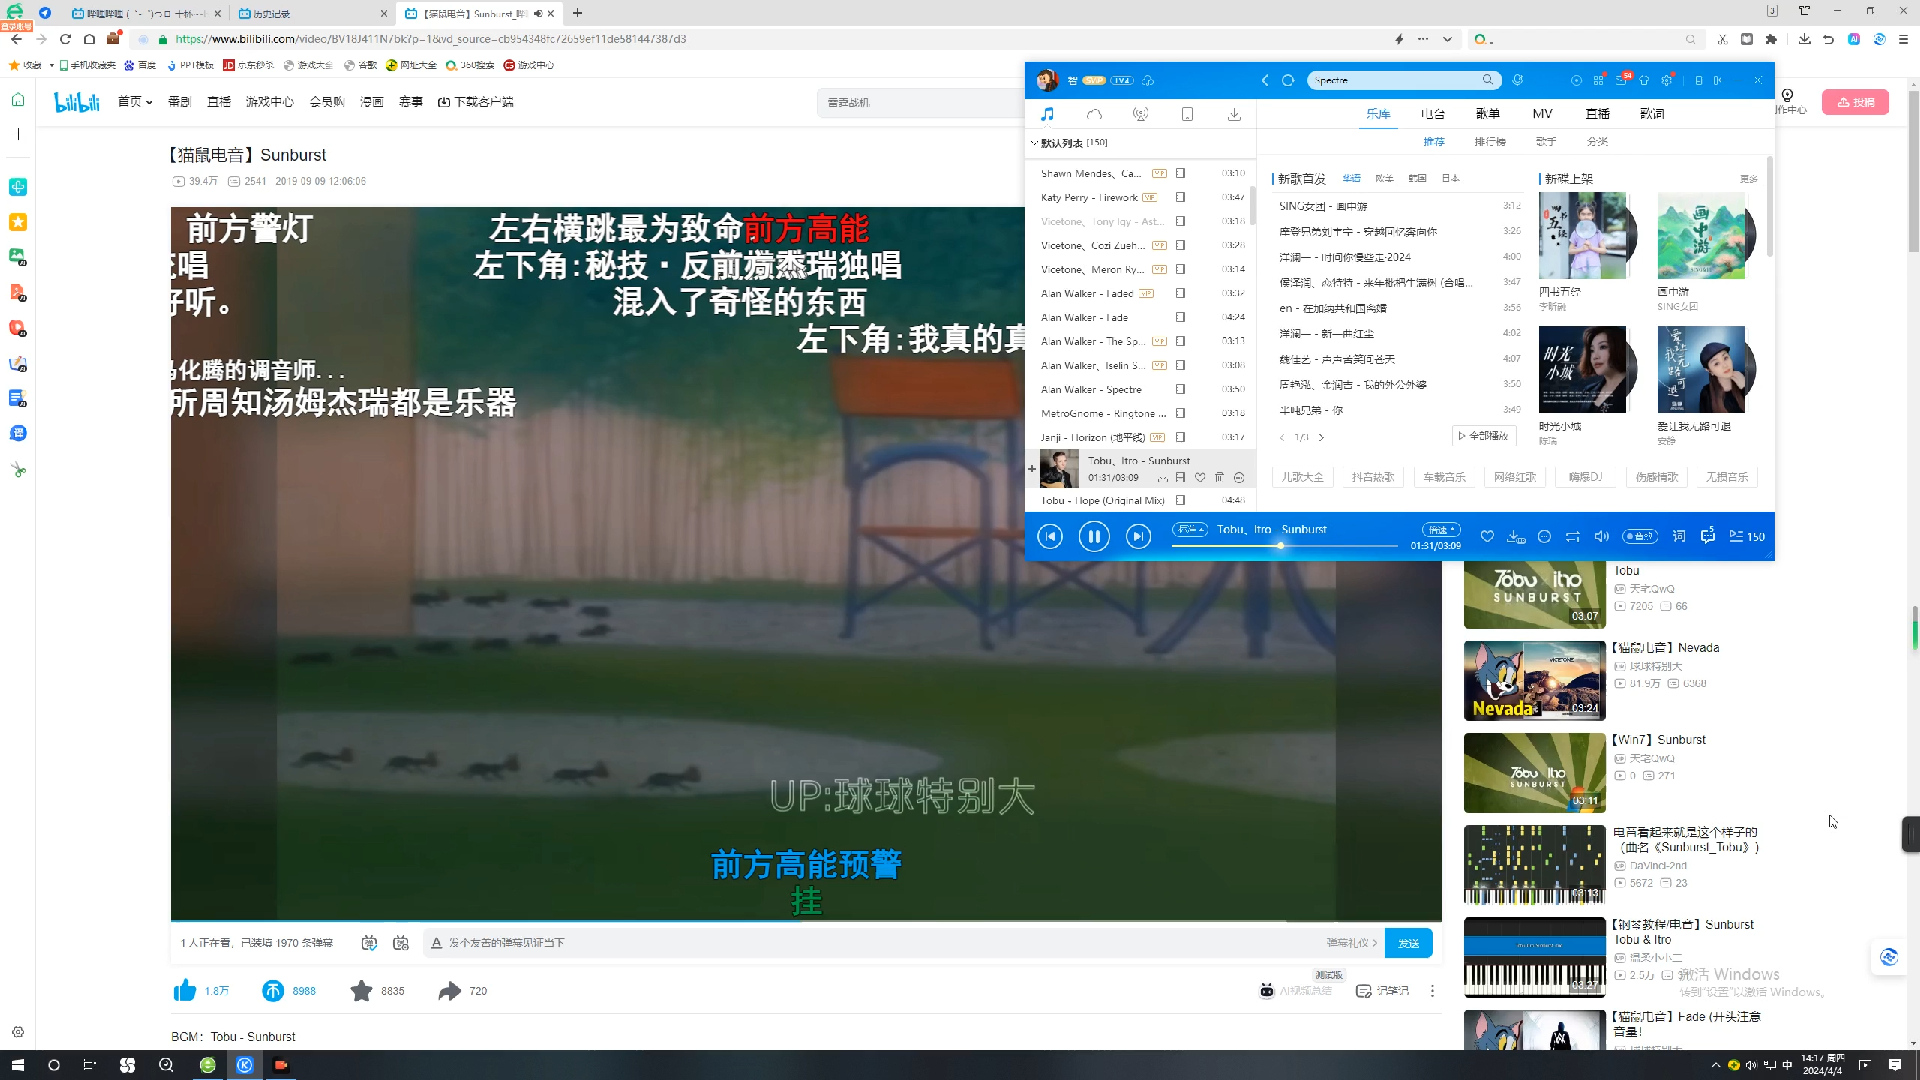Click the heart favorite icon in player bar
Screen dimensions: 1920x1080
(x=1487, y=537)
